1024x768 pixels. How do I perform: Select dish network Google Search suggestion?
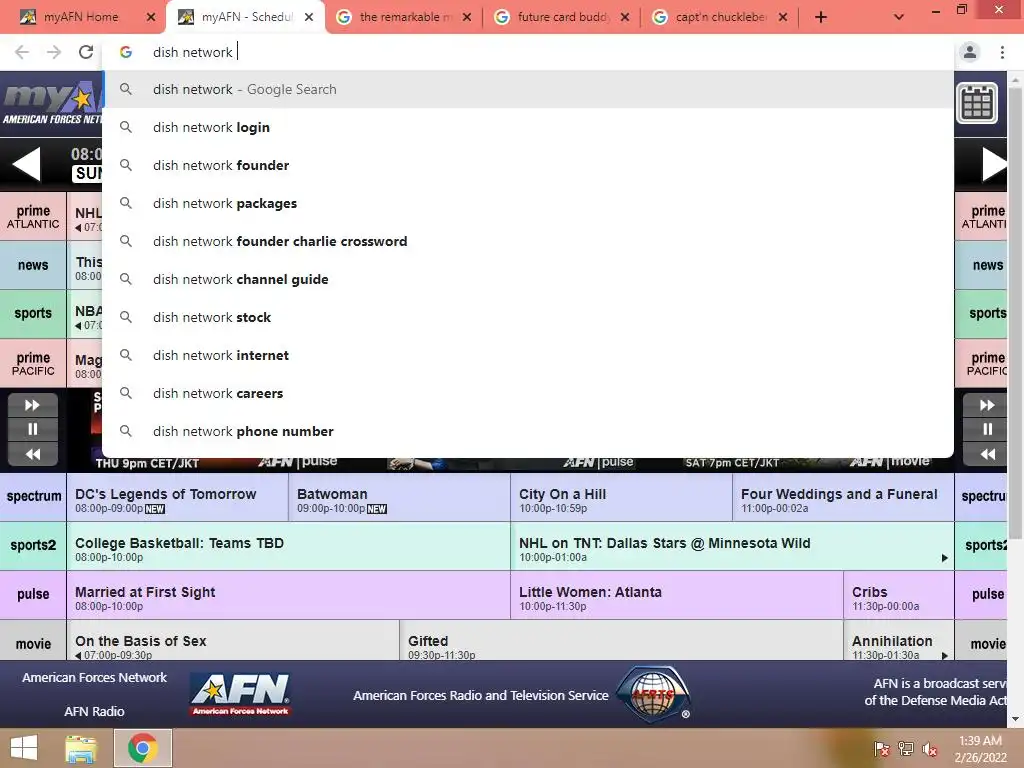point(528,89)
